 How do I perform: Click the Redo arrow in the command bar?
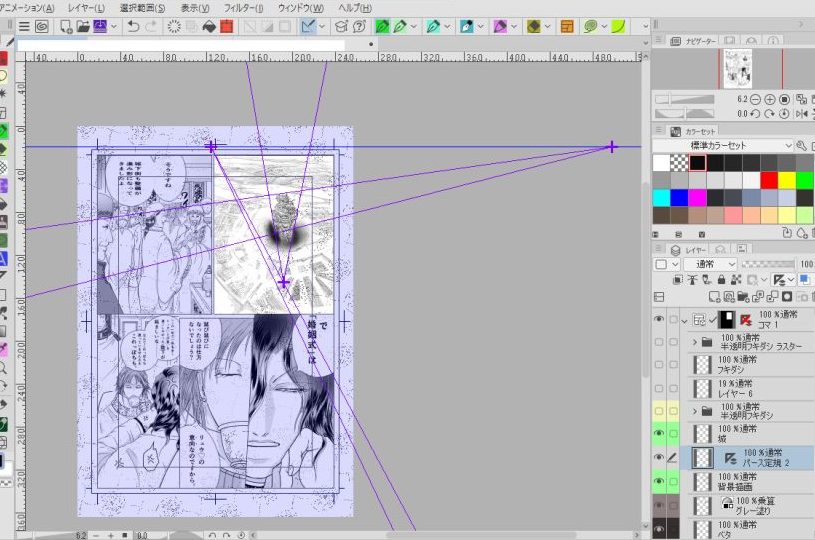[152, 26]
